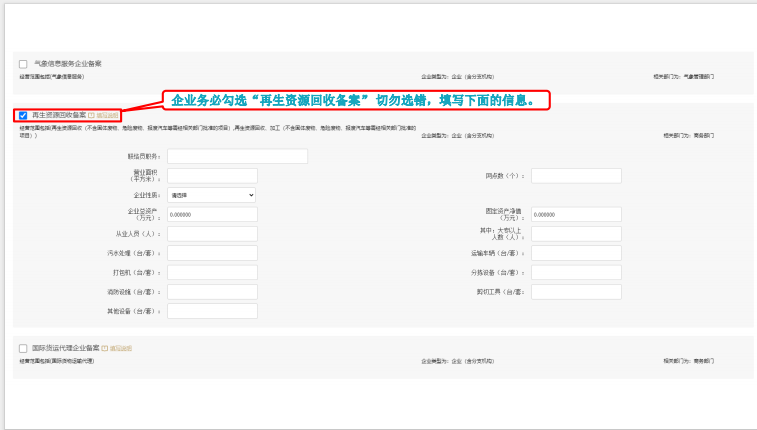
Task: Focus the 从业人员(人) input field
Action: (x=211, y=234)
